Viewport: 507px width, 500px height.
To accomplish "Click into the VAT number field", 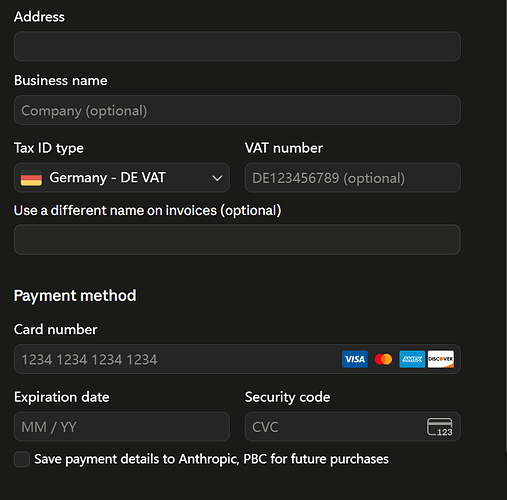I will 353,178.
